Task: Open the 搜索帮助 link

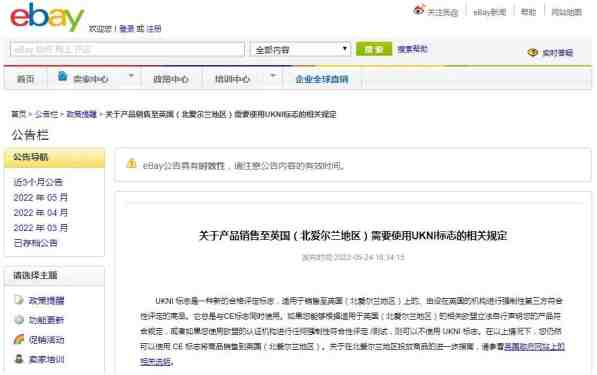Action: 412,49
